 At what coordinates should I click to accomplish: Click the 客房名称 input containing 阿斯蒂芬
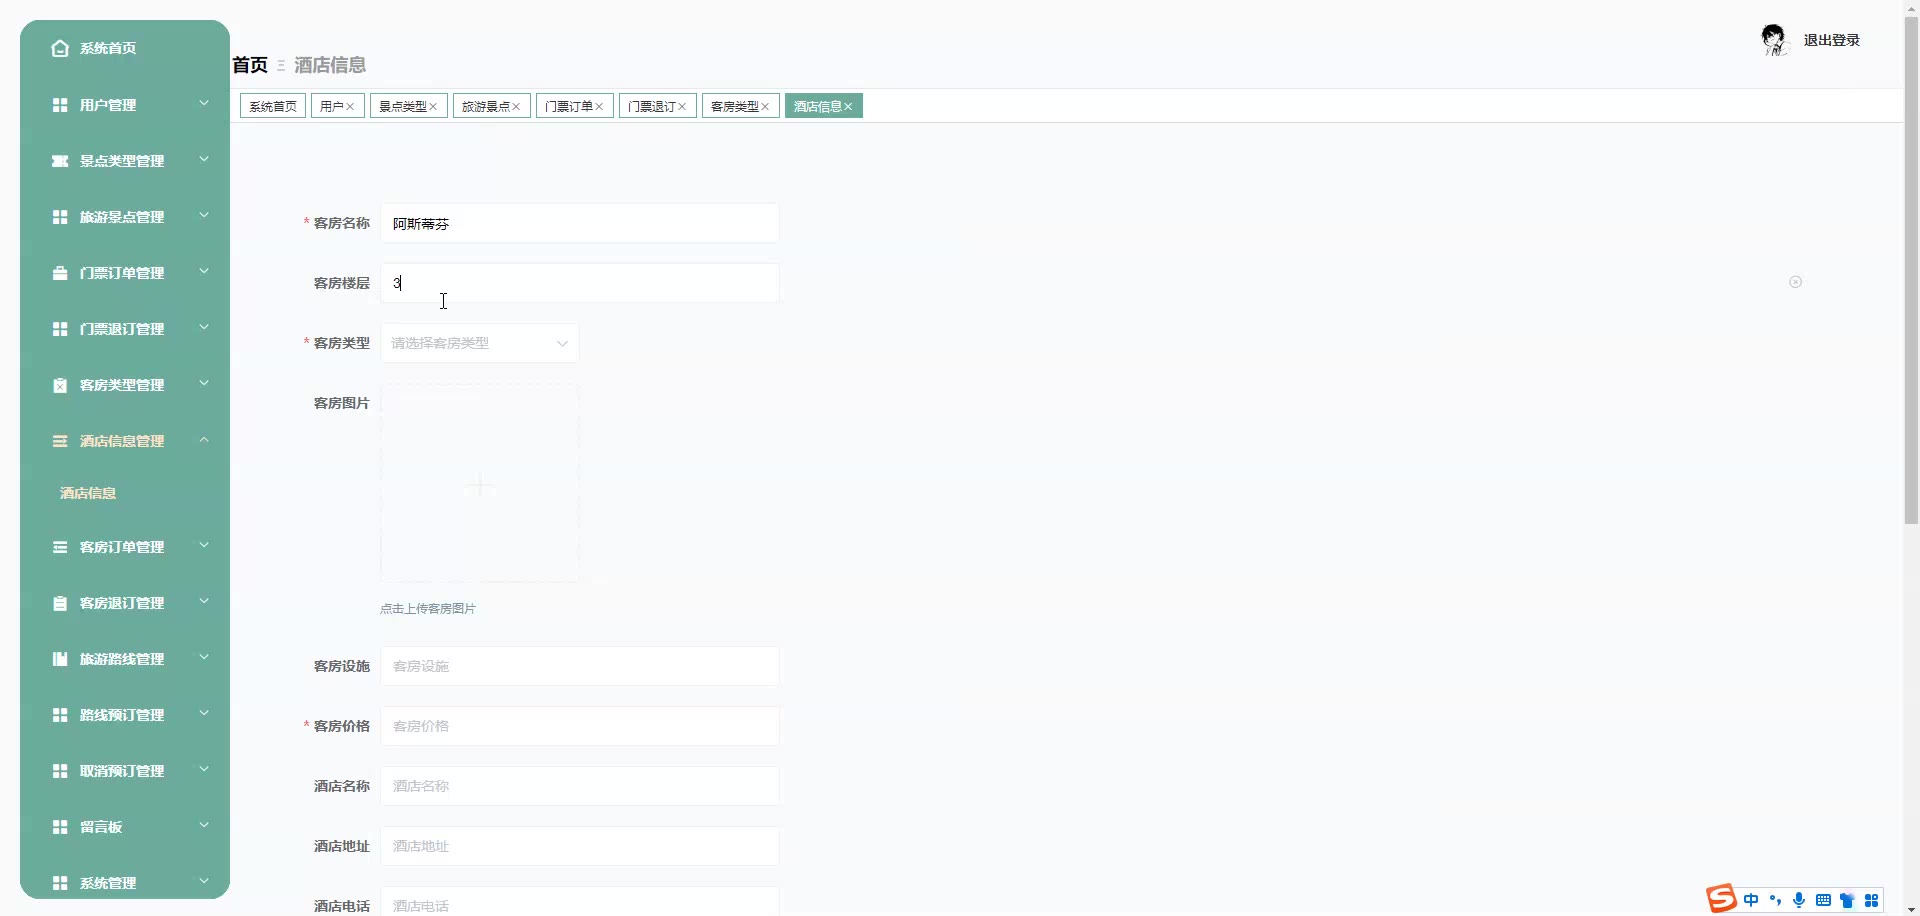(579, 223)
